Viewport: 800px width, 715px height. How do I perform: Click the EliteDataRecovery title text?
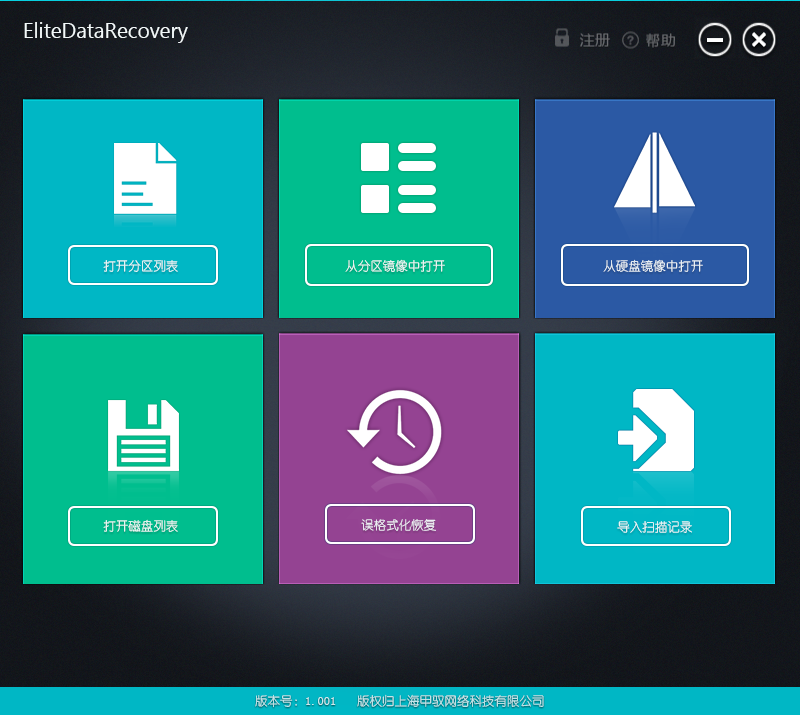[105, 31]
